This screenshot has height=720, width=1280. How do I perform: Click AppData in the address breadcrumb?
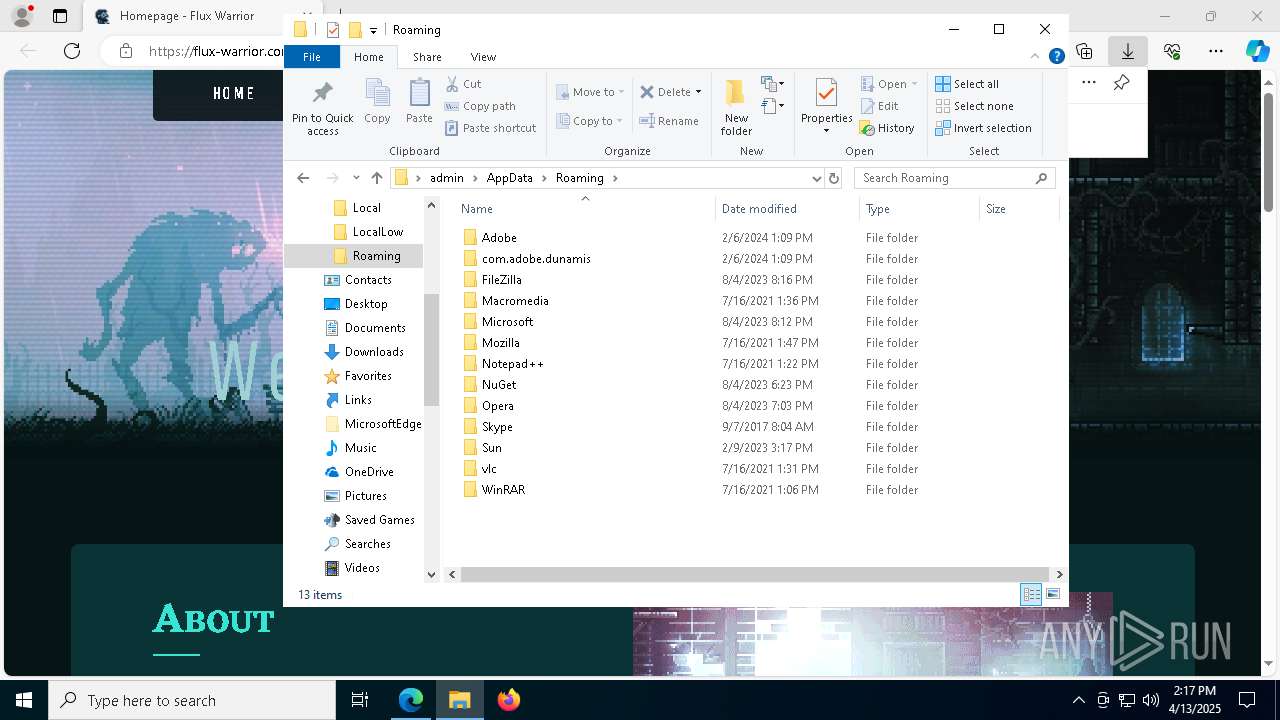pyautogui.click(x=509, y=178)
